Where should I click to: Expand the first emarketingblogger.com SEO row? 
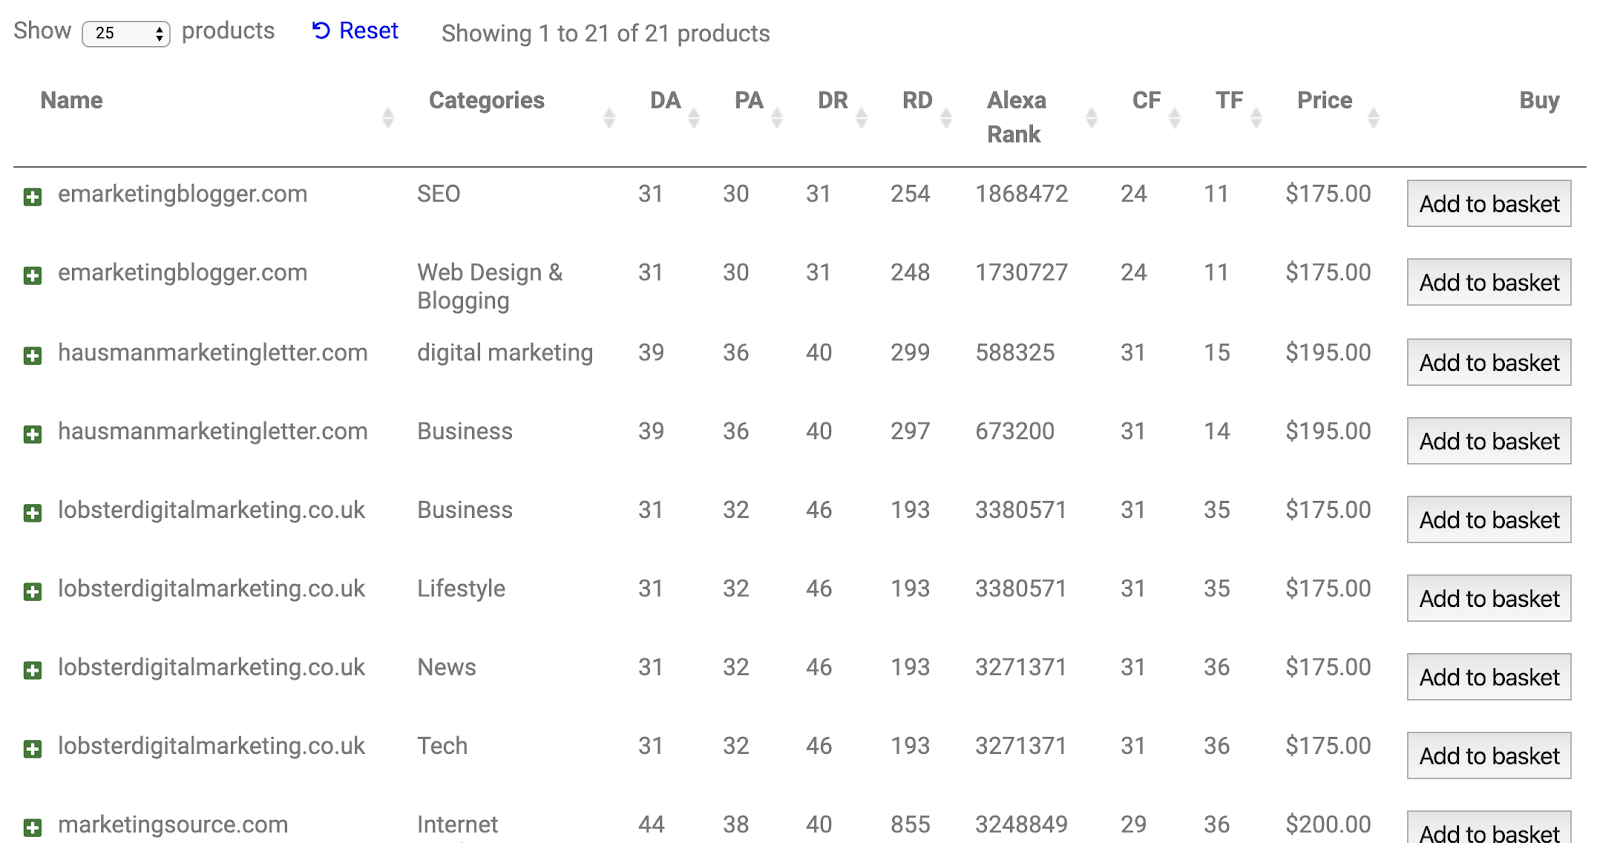click(x=33, y=197)
